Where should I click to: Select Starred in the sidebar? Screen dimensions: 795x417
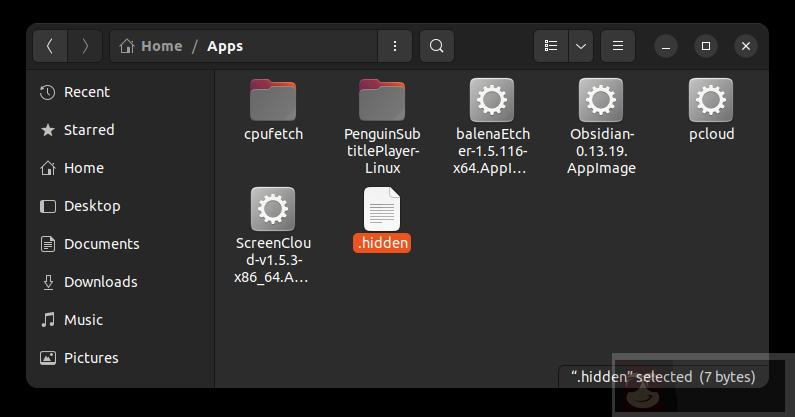(89, 130)
